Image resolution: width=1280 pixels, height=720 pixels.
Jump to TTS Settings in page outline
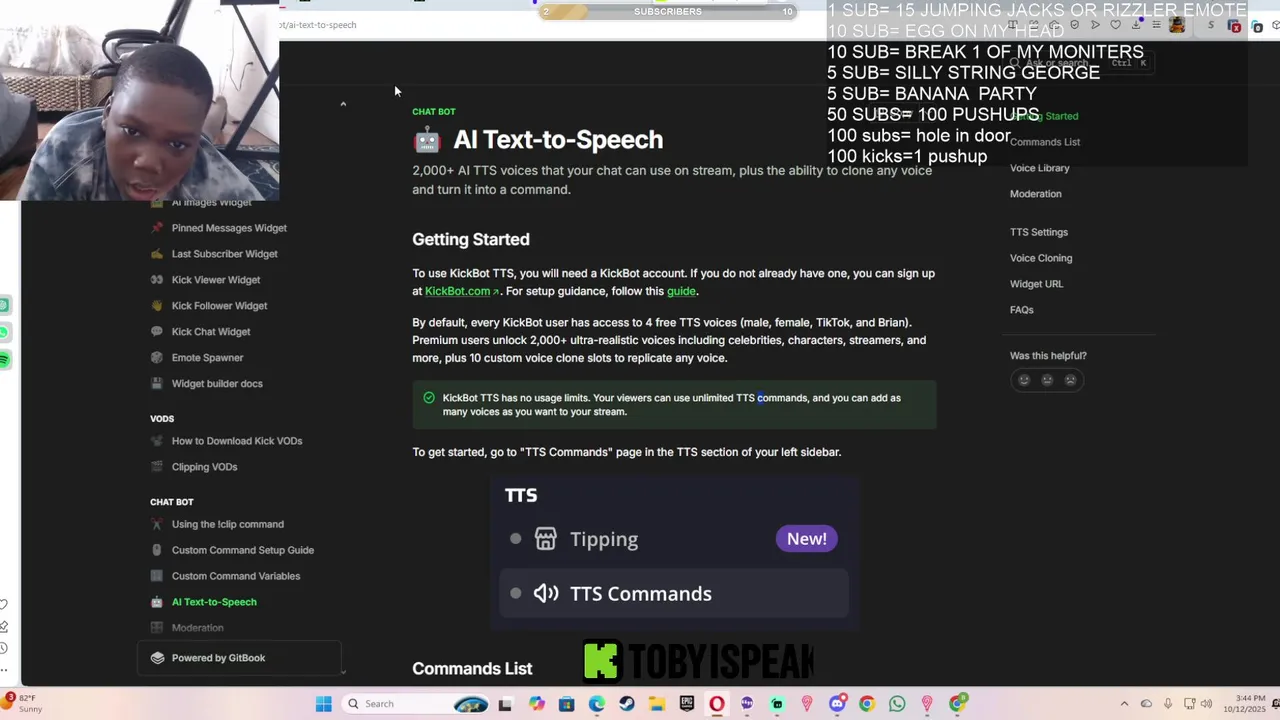point(1039,232)
